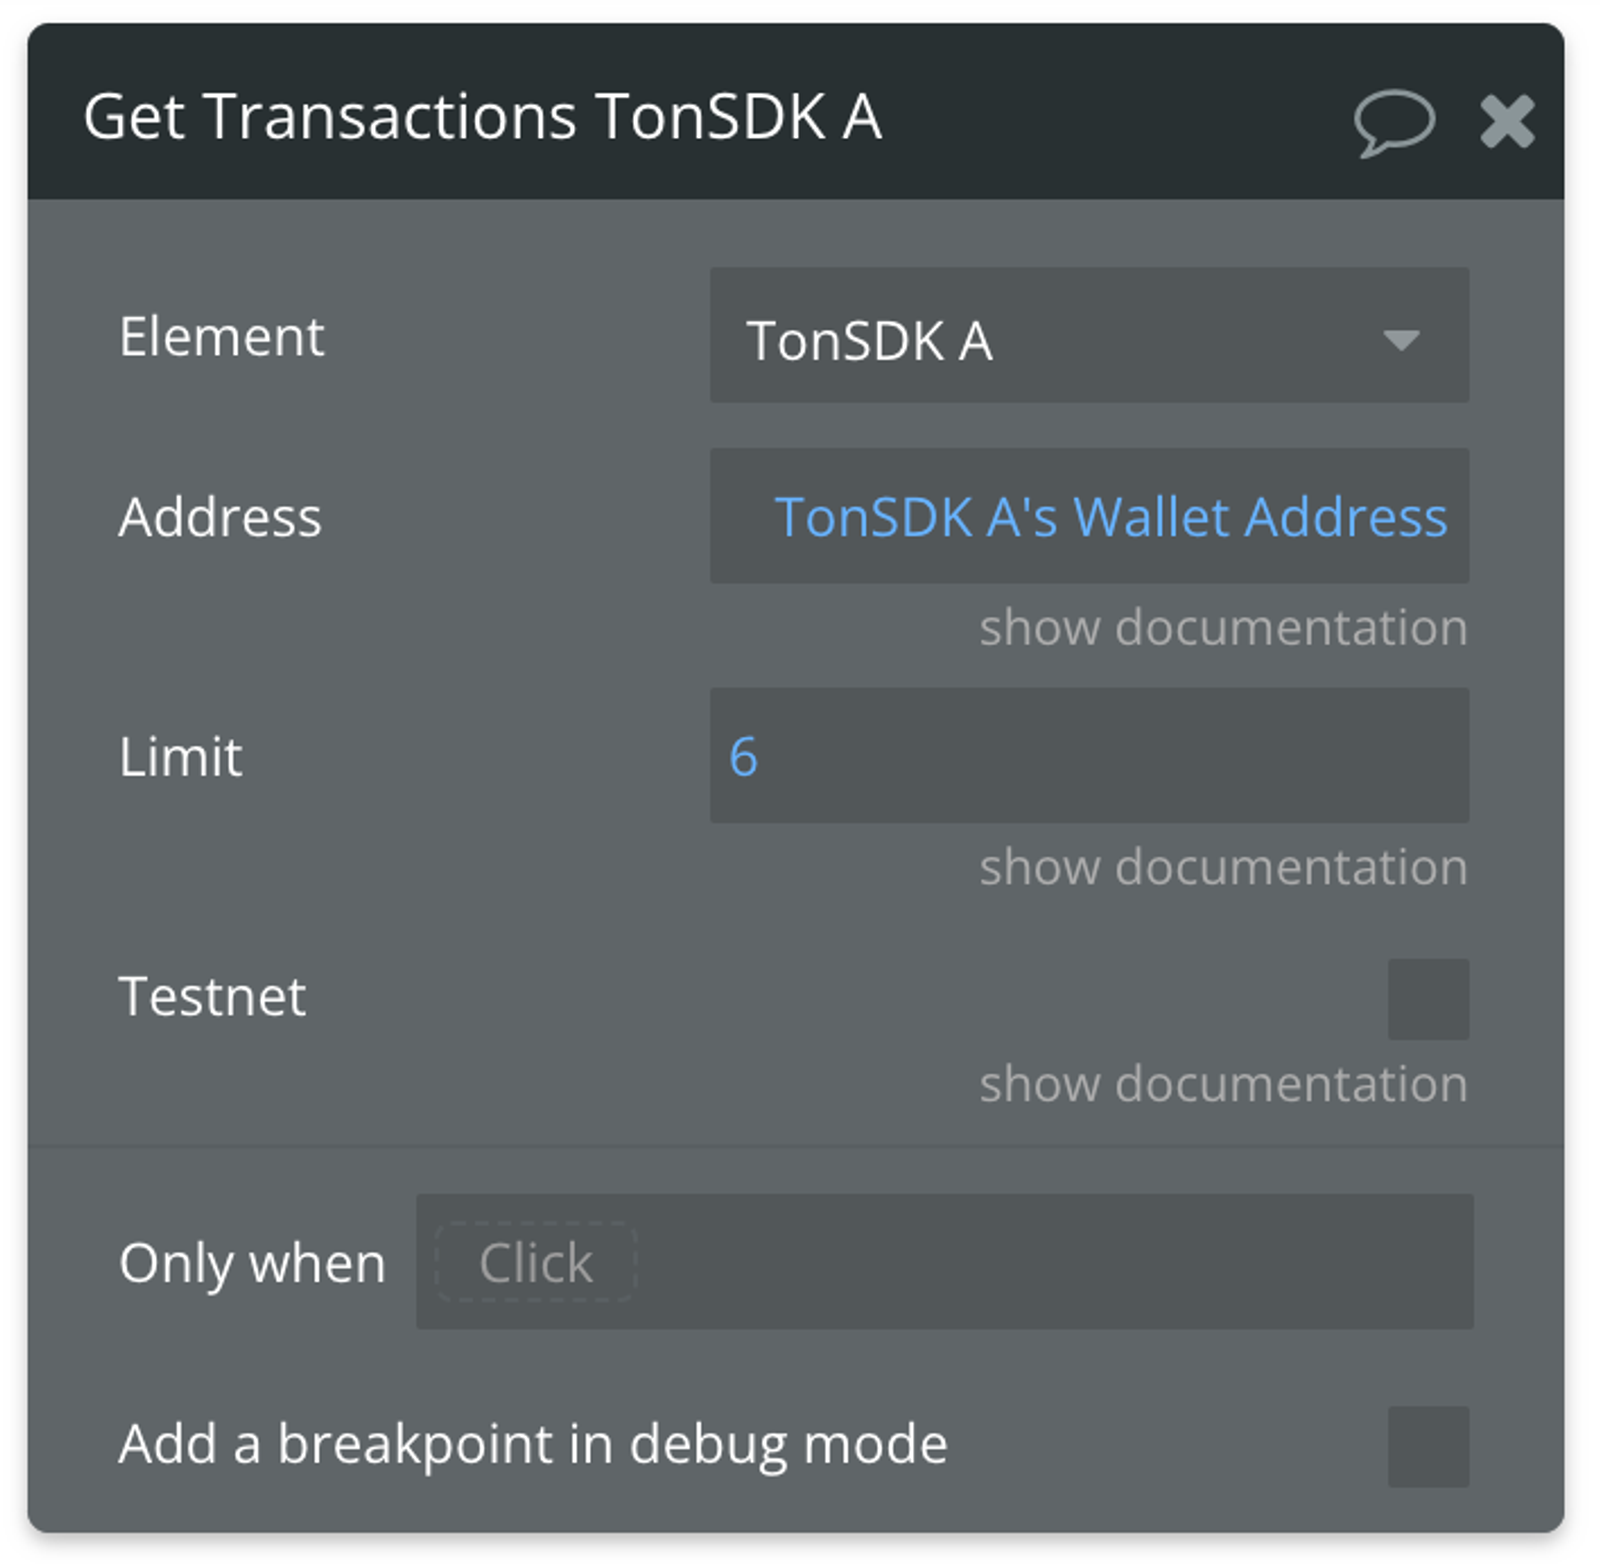Enable the Testnet checkbox
Screen dimensions: 1600x1564
[1428, 998]
